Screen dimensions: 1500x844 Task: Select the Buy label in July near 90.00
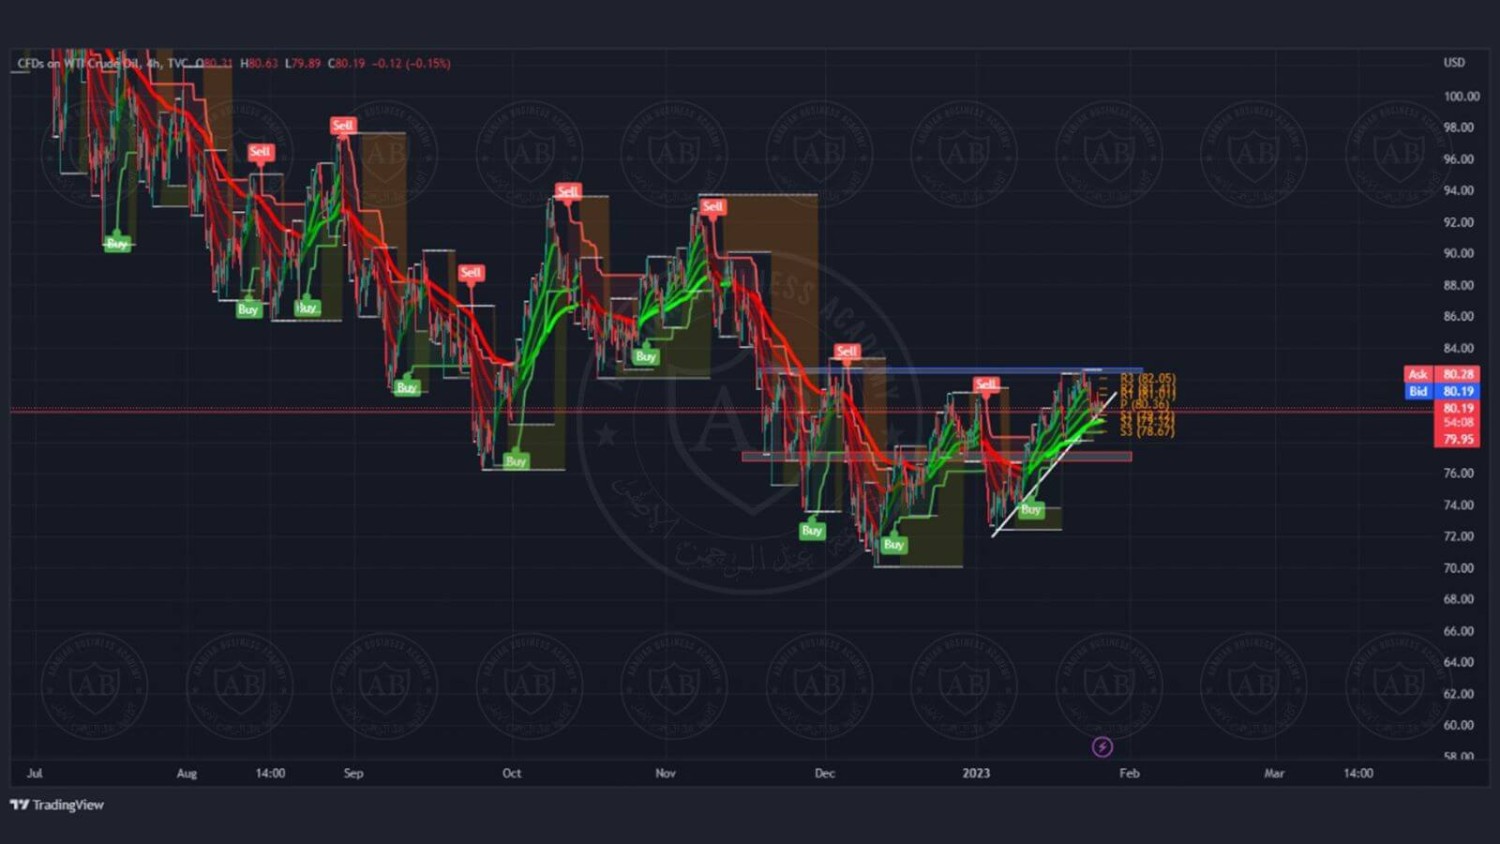(x=118, y=243)
